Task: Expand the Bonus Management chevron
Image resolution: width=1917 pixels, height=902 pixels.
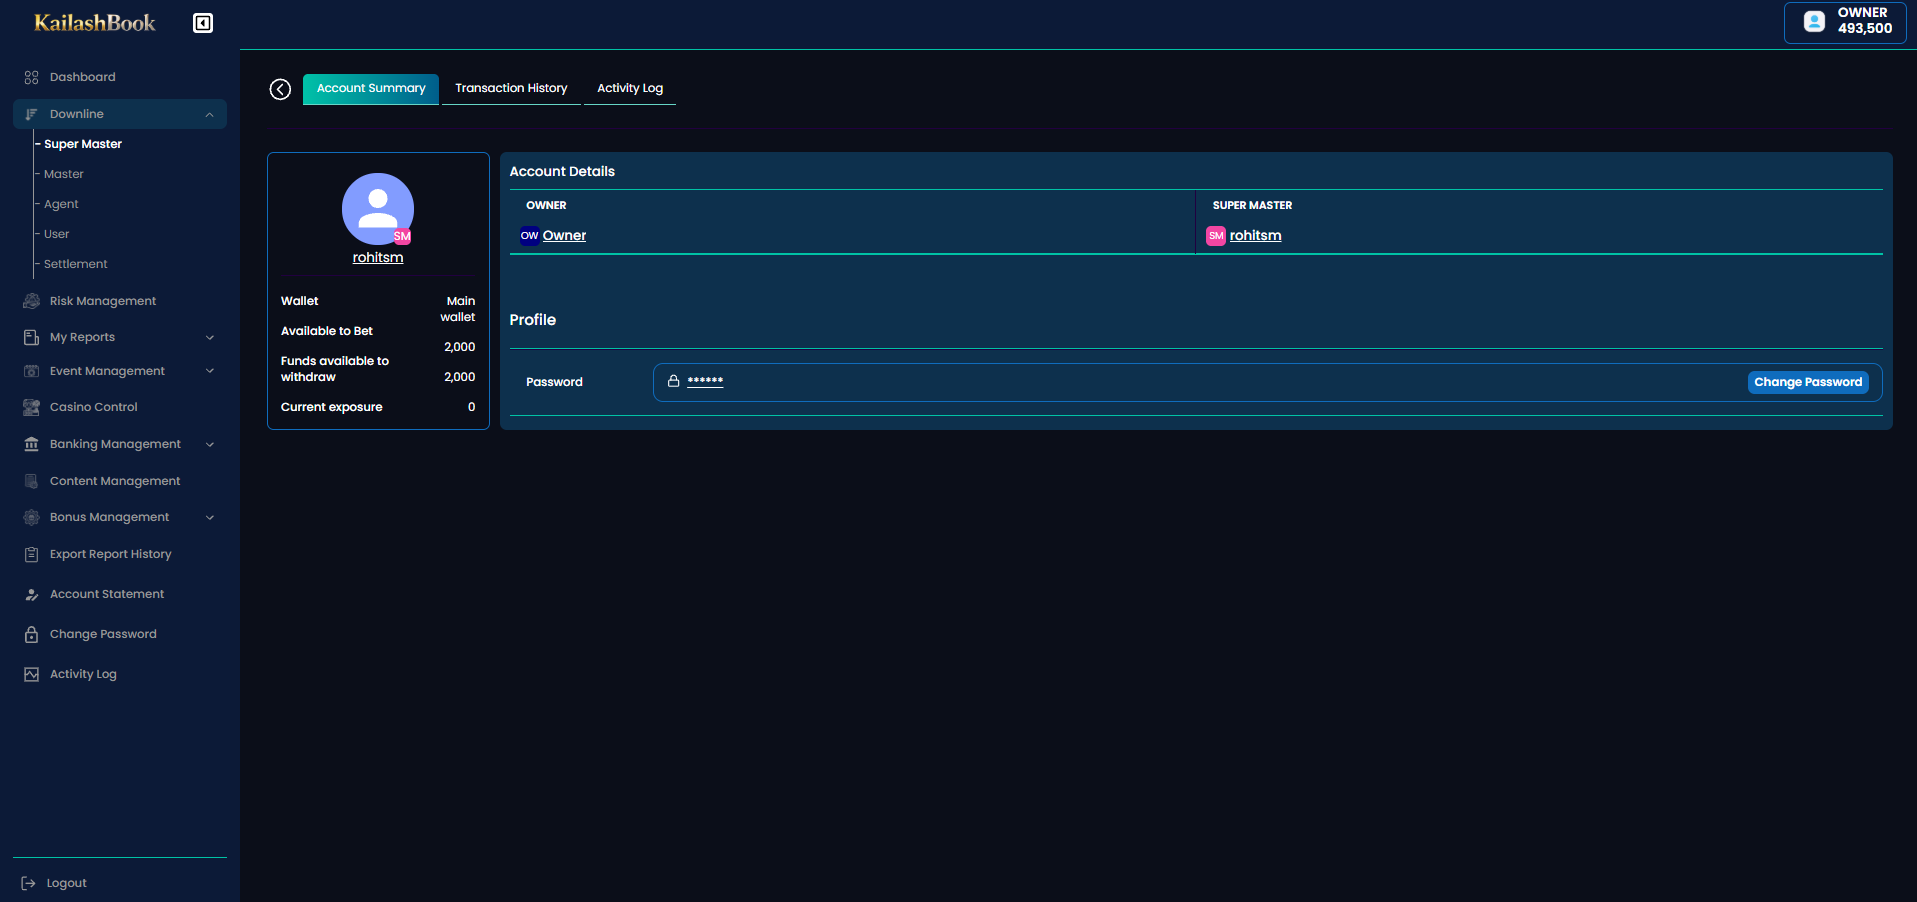Action: coord(210,517)
